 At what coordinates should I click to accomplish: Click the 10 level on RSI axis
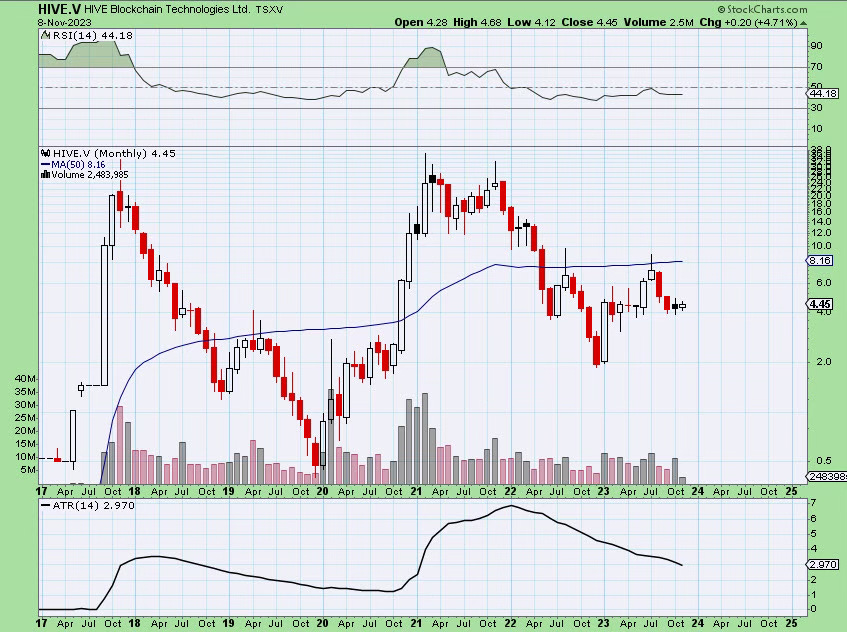coord(816,129)
